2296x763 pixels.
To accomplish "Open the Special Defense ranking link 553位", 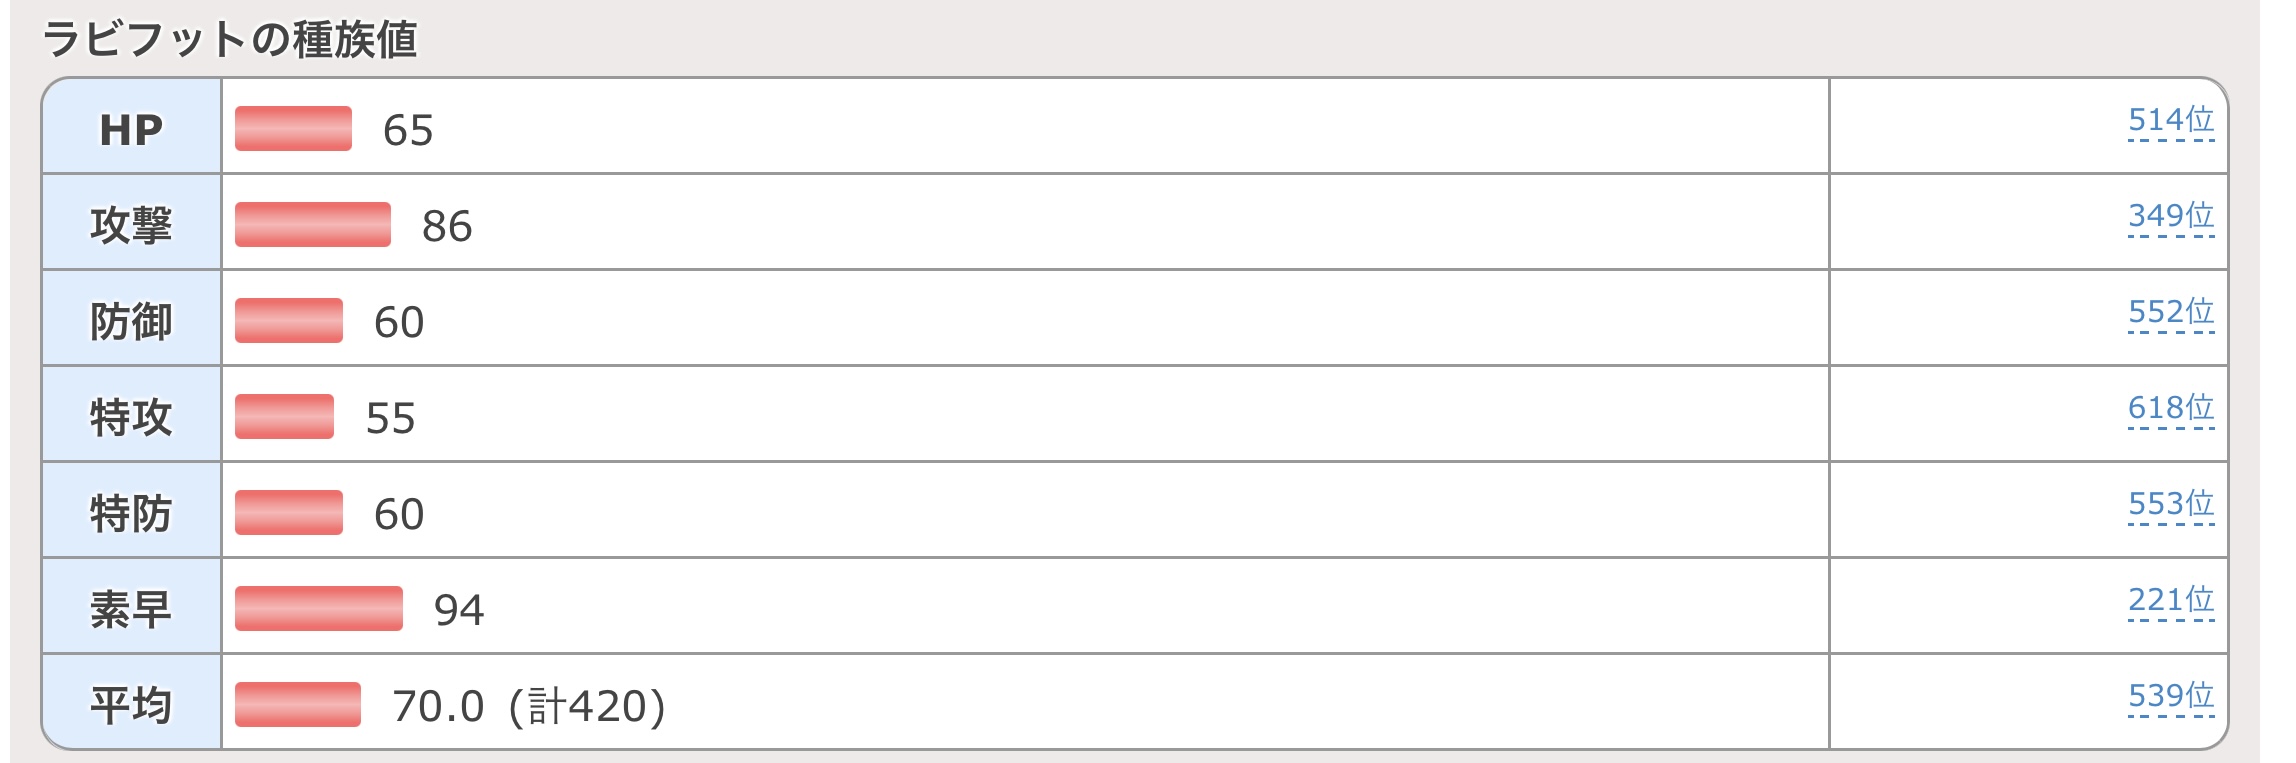I will tap(2171, 504).
